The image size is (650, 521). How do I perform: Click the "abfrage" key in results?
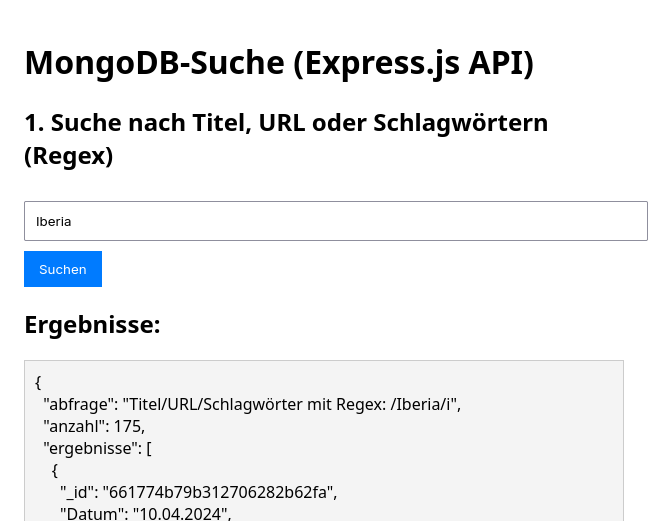tap(80, 404)
